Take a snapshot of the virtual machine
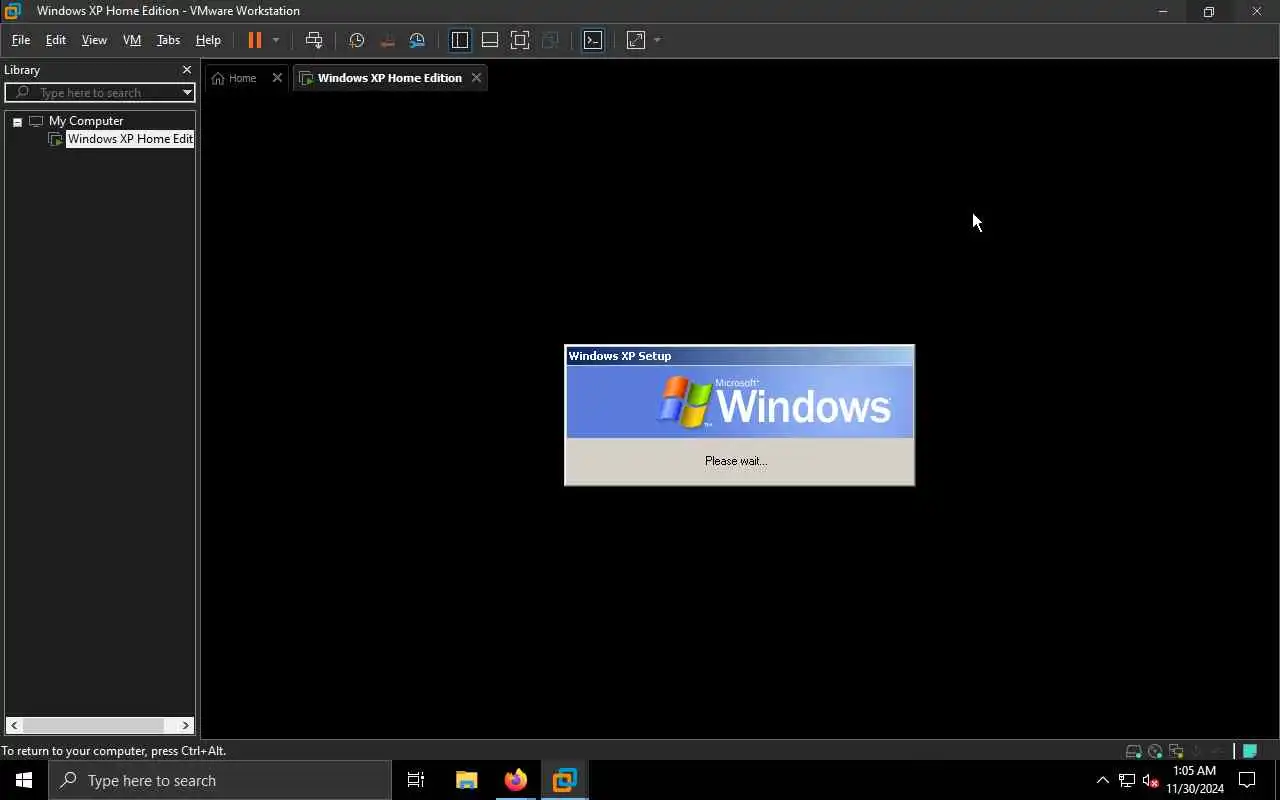This screenshot has height=800, width=1280. coord(356,40)
